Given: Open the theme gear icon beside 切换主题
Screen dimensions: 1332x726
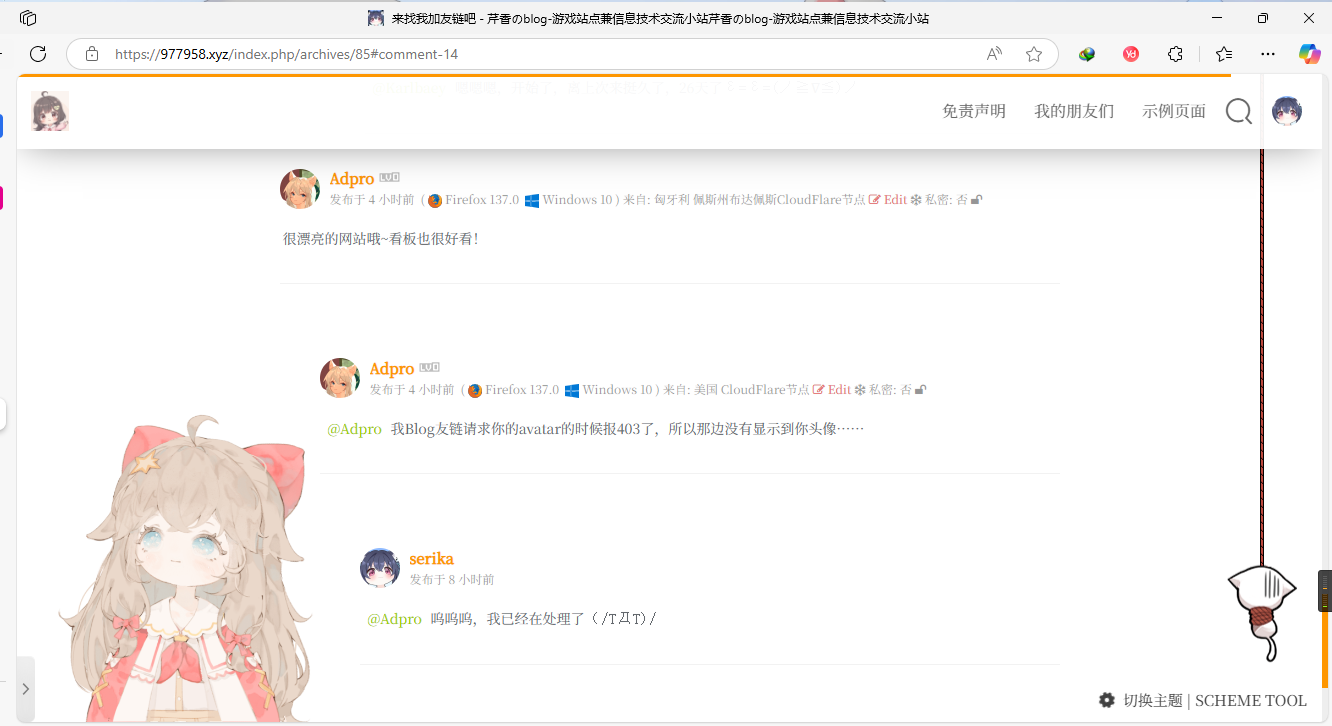Looking at the screenshot, I should click(1106, 700).
